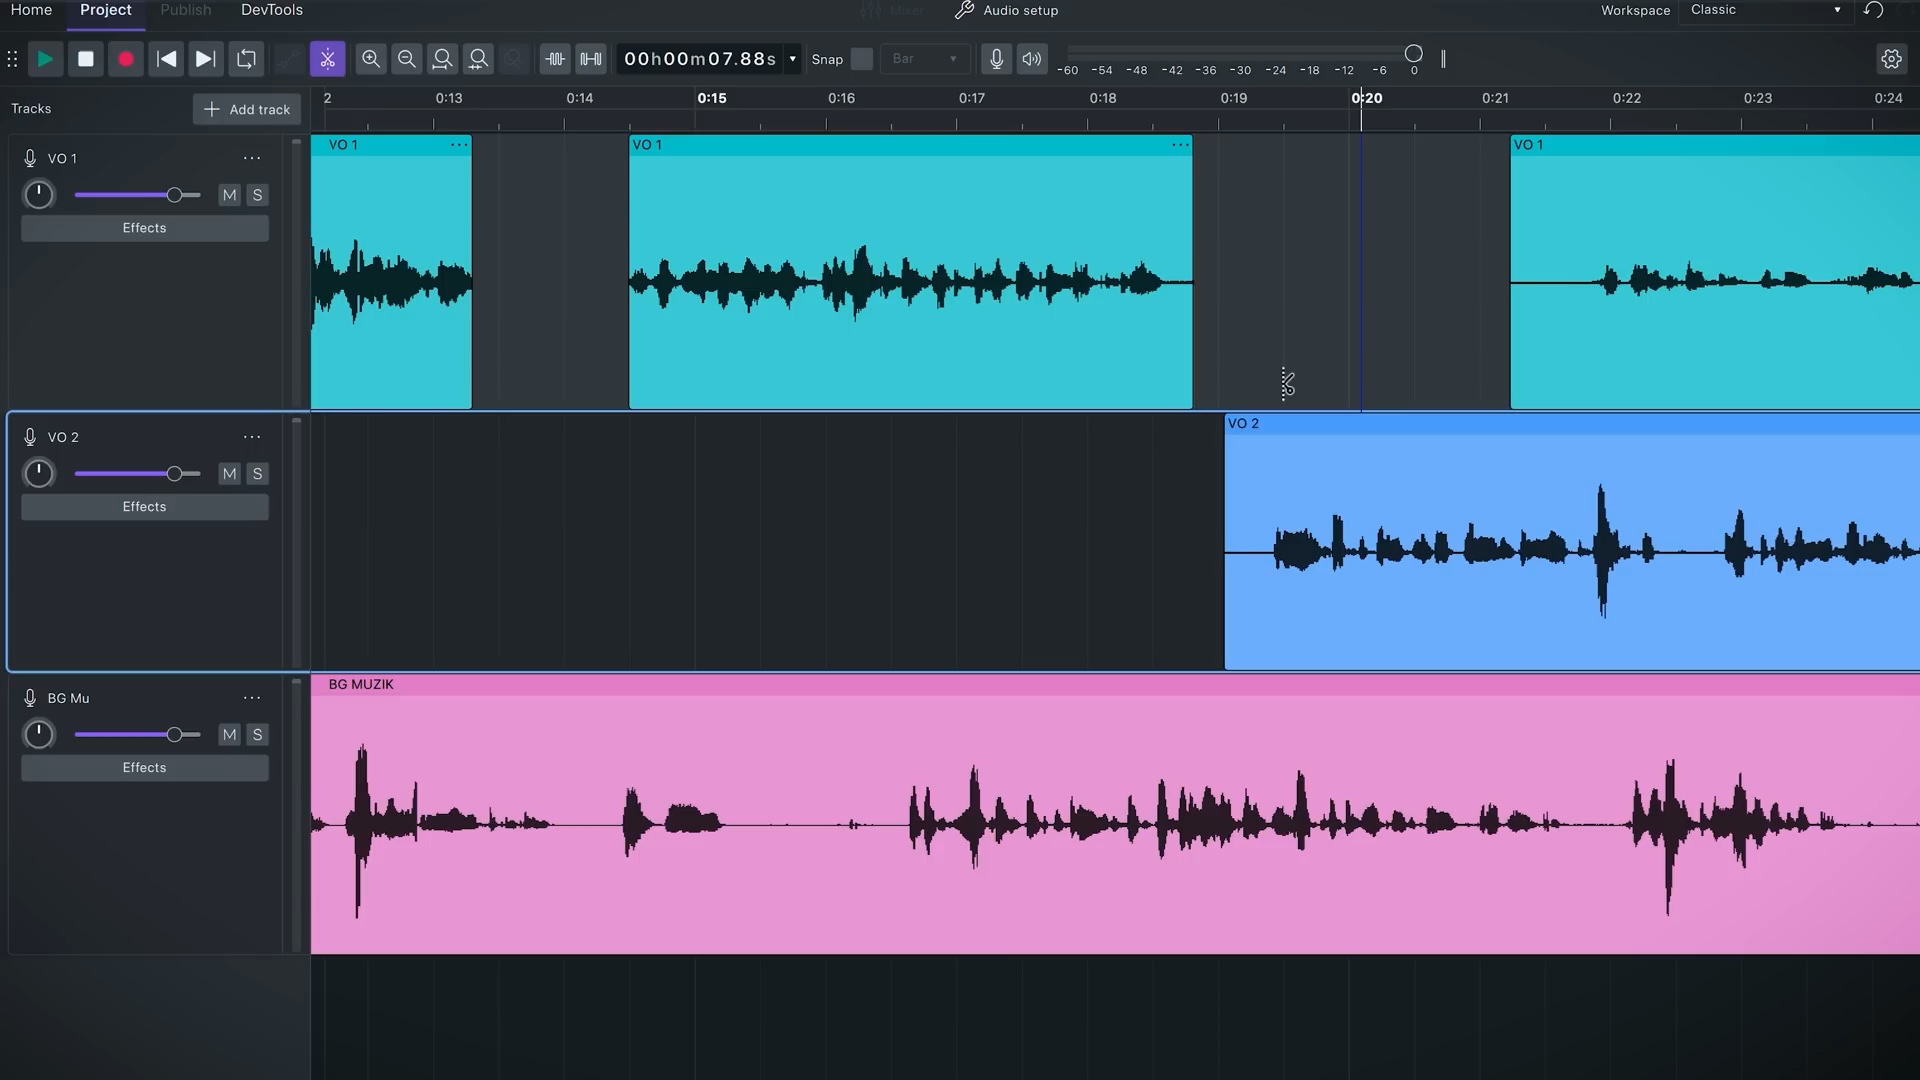This screenshot has width=1920, height=1080.
Task: Open settings gear at top right
Action: click(x=1891, y=59)
